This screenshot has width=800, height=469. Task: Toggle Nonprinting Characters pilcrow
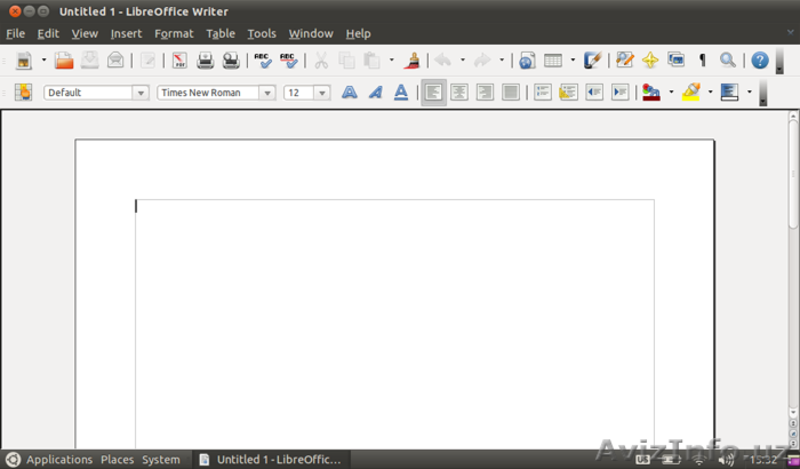(x=702, y=61)
